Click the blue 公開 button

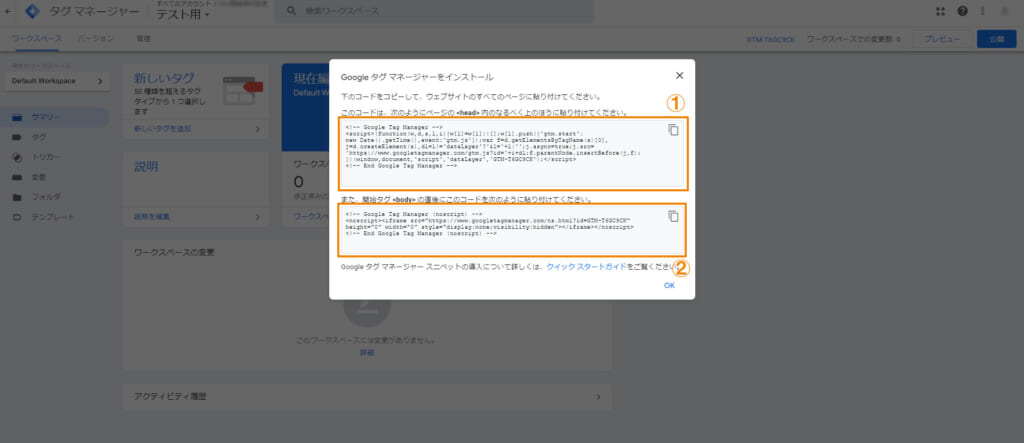[x=997, y=39]
